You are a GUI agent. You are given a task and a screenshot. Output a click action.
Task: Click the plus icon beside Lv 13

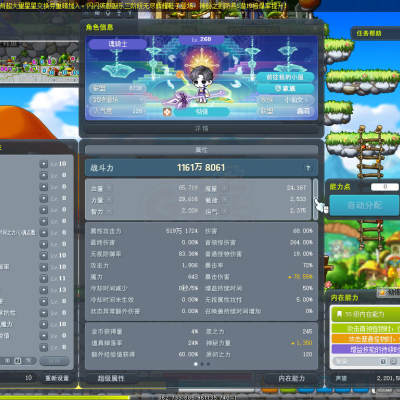44,290
